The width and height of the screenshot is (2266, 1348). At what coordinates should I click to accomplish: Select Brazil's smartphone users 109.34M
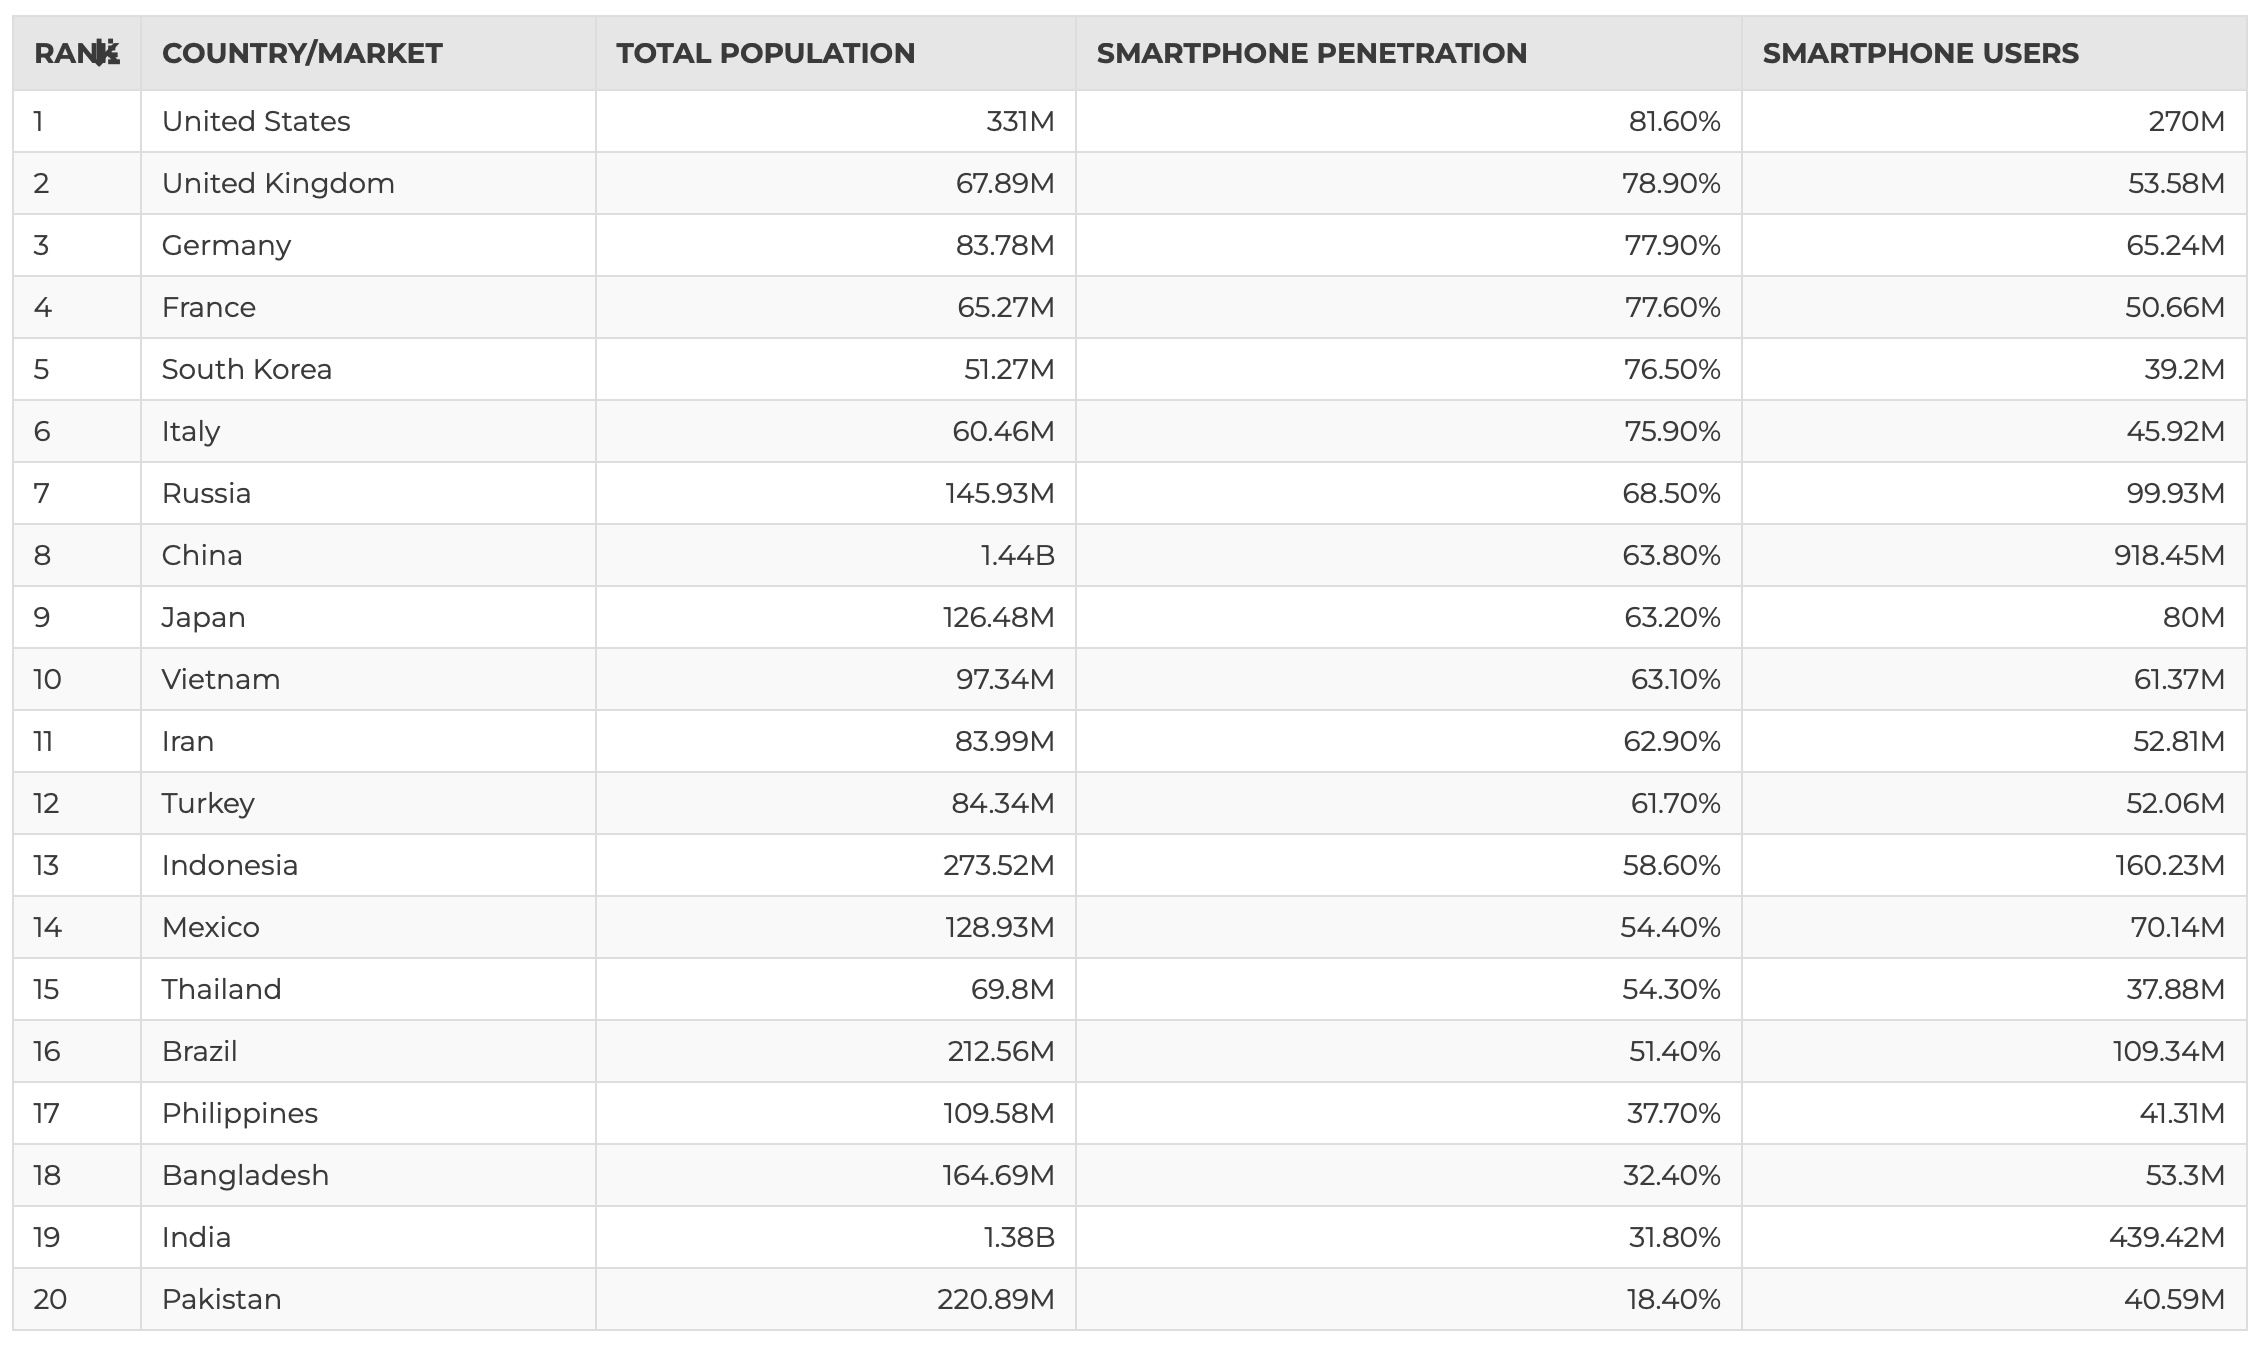click(x=2168, y=1052)
